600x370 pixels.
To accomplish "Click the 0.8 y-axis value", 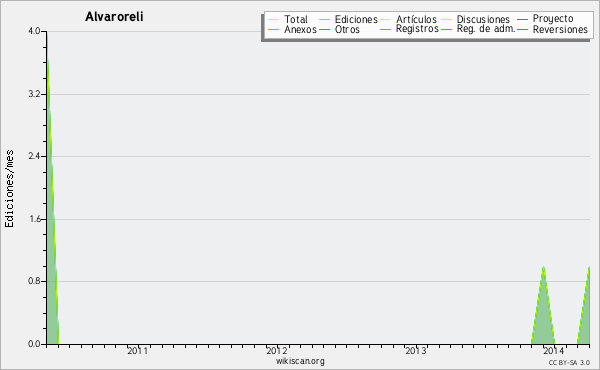I will [34, 281].
